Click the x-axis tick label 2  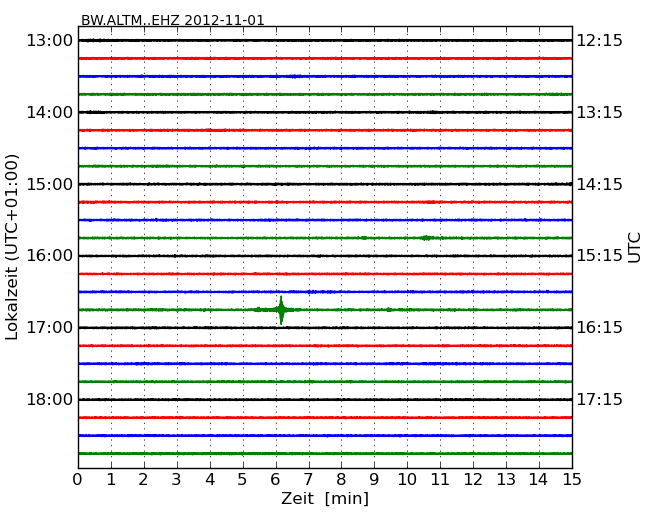143,479
